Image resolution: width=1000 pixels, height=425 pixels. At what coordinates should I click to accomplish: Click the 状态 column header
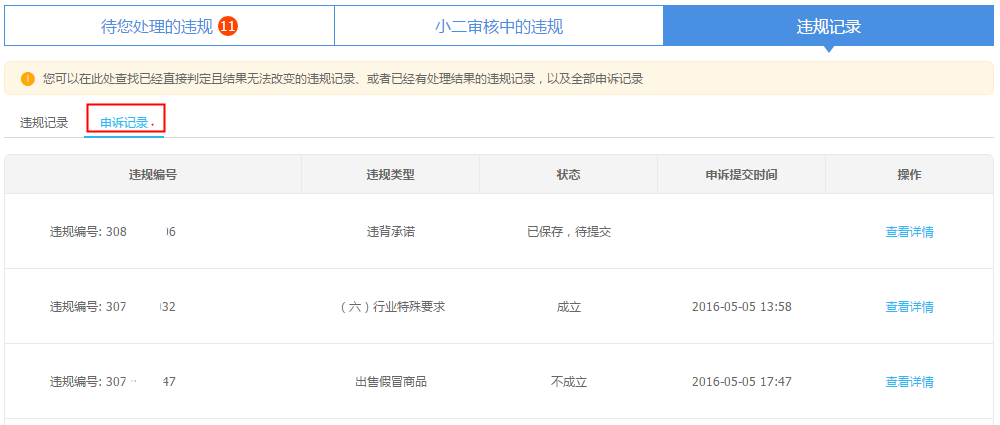pos(568,175)
